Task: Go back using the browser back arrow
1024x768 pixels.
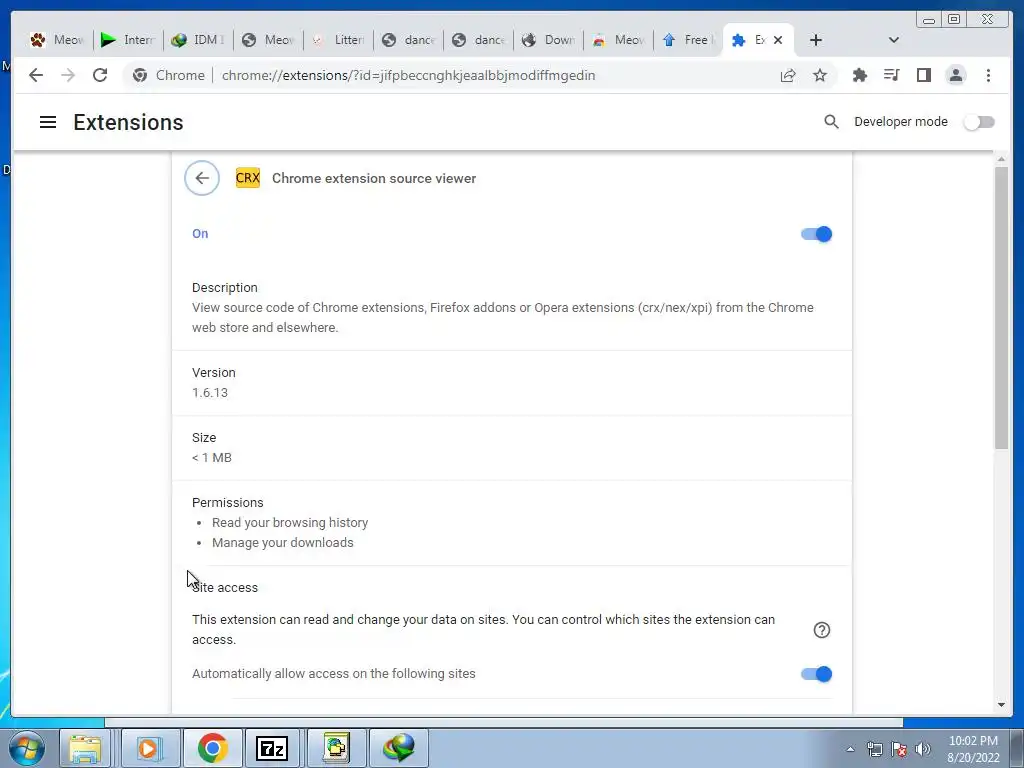Action: click(36, 75)
